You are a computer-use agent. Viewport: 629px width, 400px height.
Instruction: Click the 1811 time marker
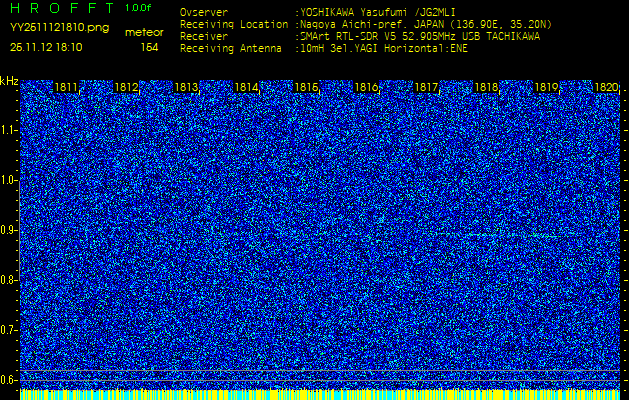point(66,87)
